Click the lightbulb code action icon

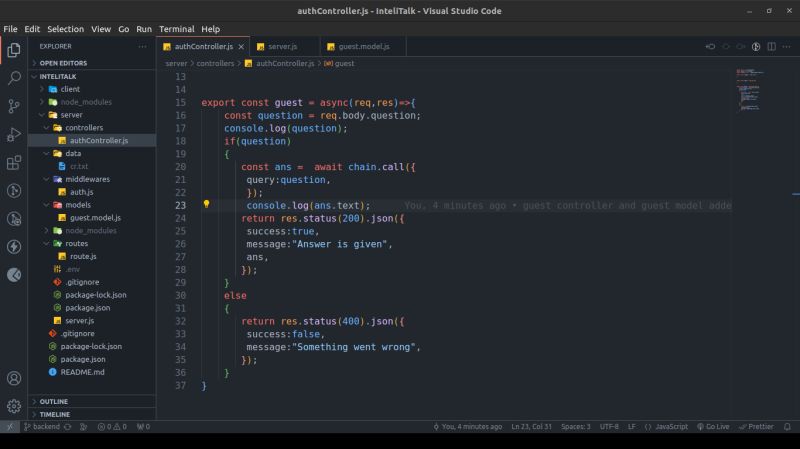[x=207, y=204]
